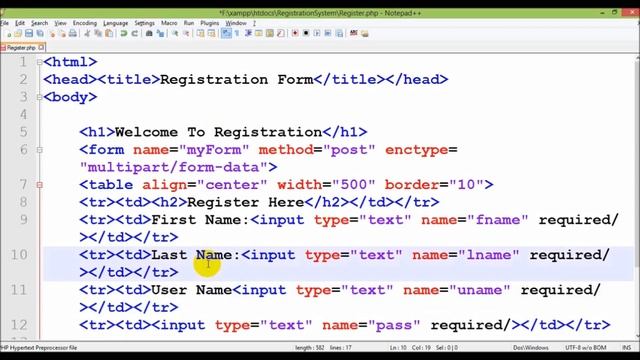Stop macro recording with the black square icon
Image resolution: width=640 pixels, height=360 pixels.
tap(306, 33)
